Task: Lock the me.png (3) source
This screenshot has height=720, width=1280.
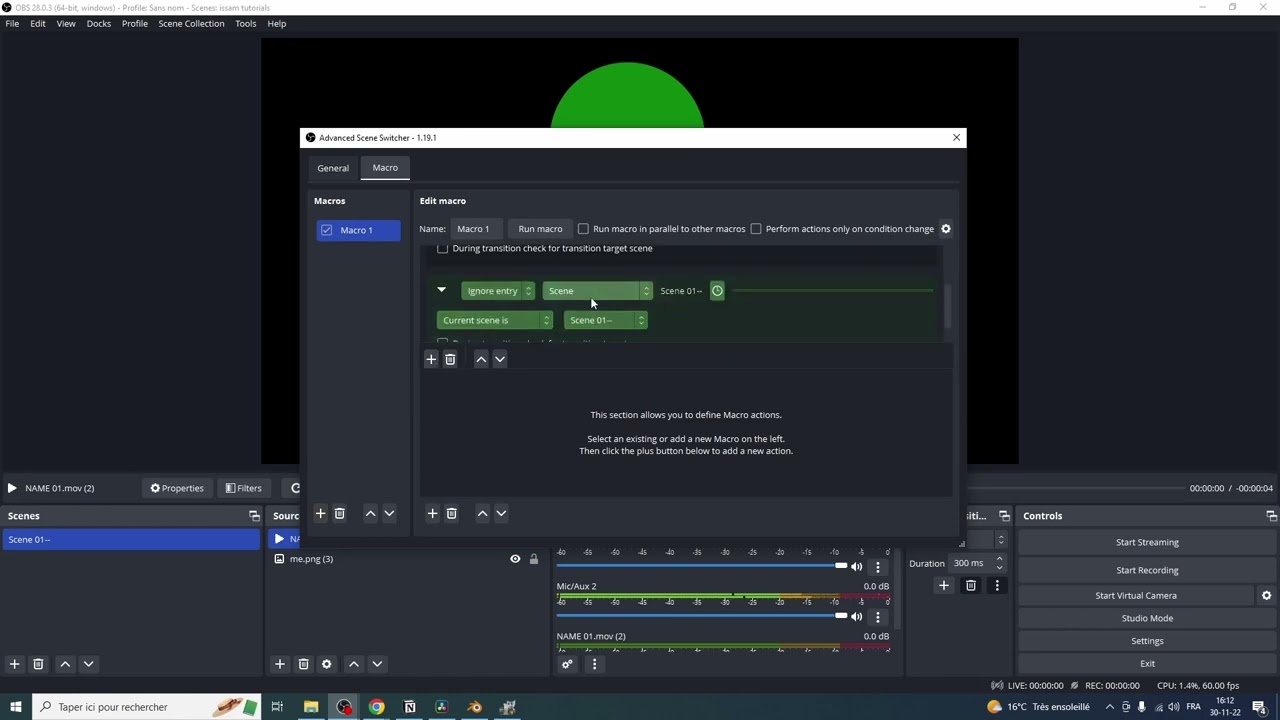Action: point(534,559)
